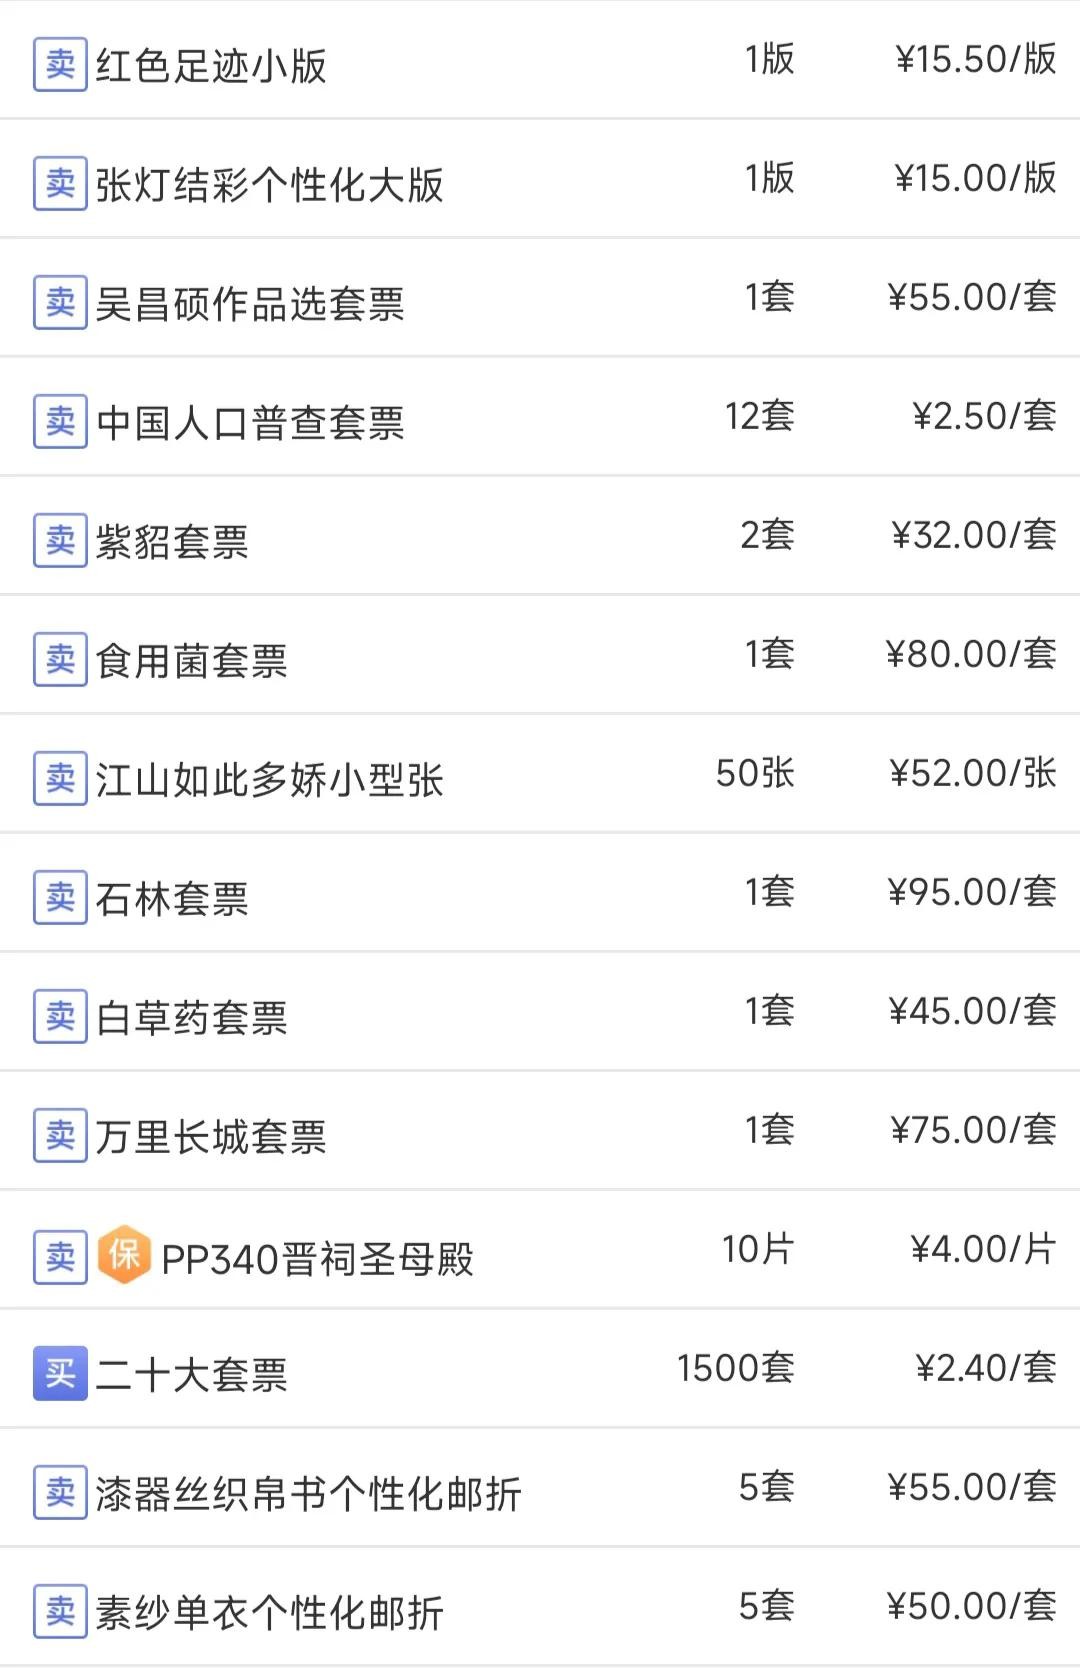The width and height of the screenshot is (1080, 1668).
Task: Open the 中国人口普查套票 listing
Action: tap(250, 423)
